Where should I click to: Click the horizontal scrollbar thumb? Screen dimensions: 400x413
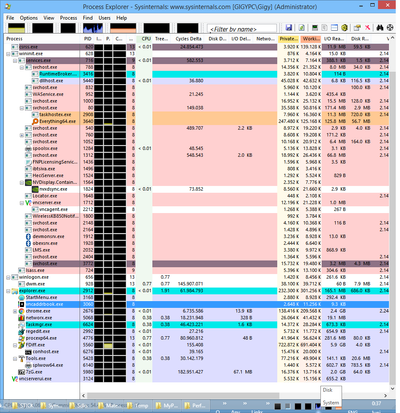click(183, 395)
